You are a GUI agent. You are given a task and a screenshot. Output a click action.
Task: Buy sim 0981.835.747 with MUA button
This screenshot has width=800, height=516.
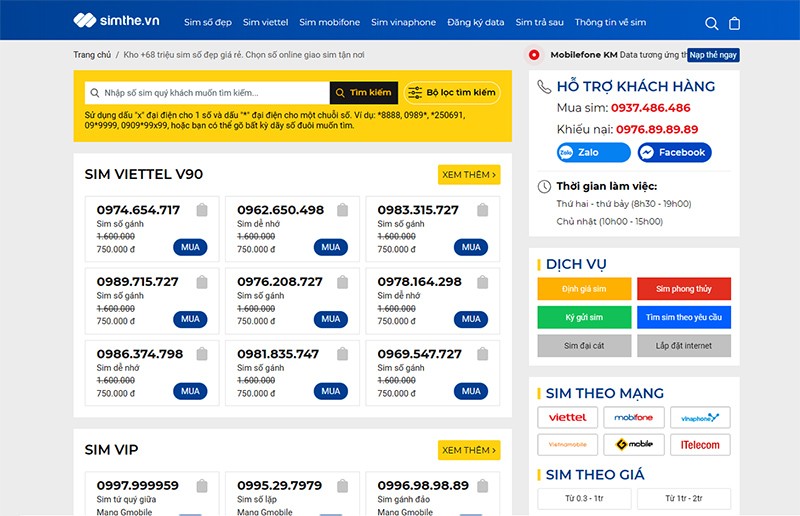click(331, 391)
